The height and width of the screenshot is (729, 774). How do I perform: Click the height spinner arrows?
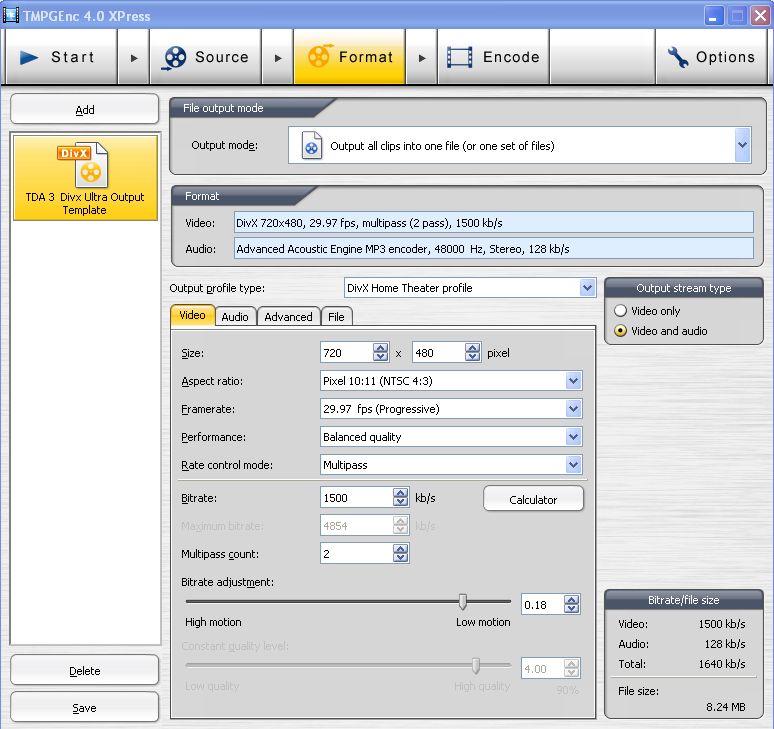tap(472, 352)
